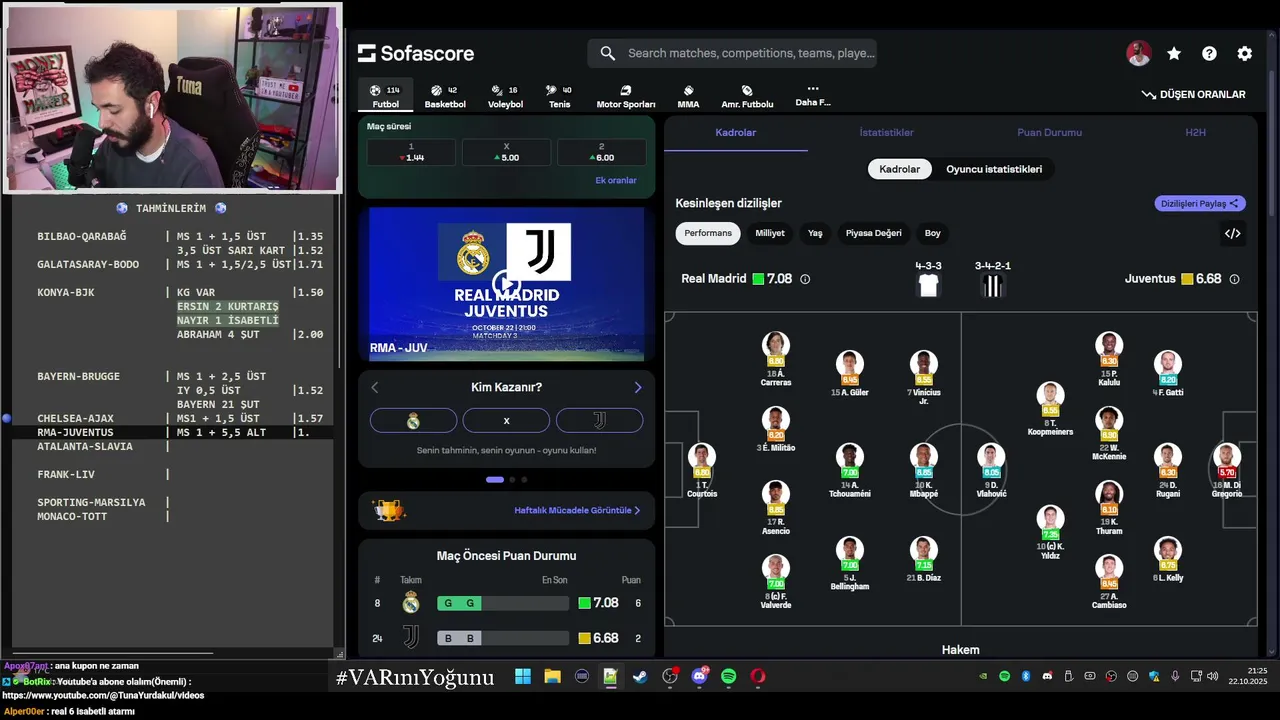
Task: Switch to Oyuncu istatistikleri view
Action: (994, 169)
